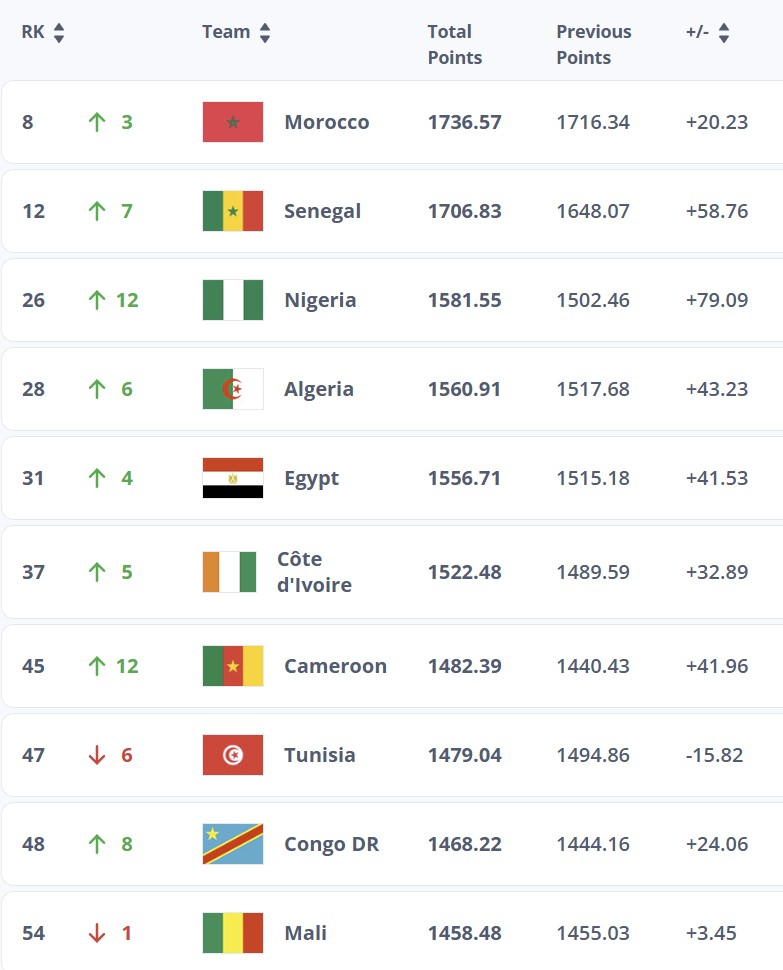Viewport: 783px width, 970px height.
Task: Sort the table by RK column
Action: (58, 33)
